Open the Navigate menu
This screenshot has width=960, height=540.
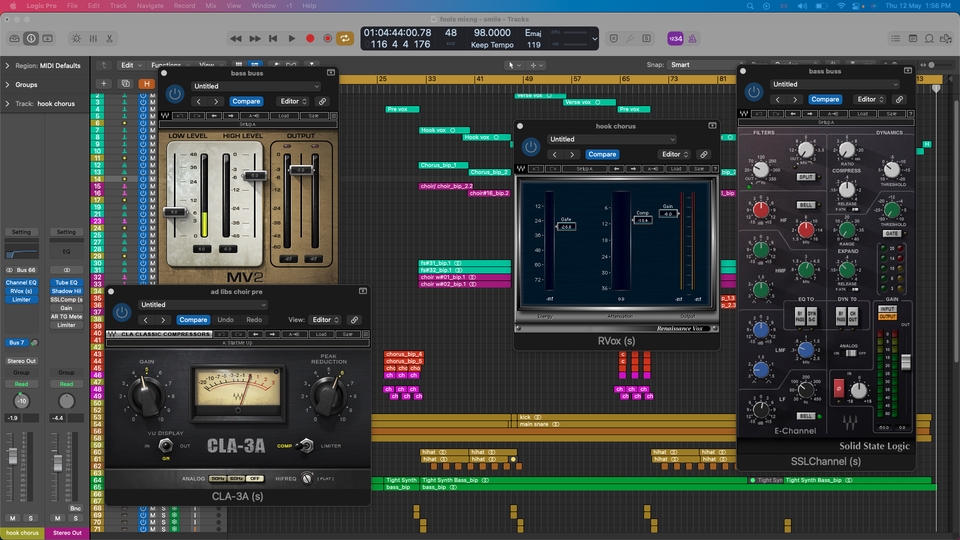150,6
